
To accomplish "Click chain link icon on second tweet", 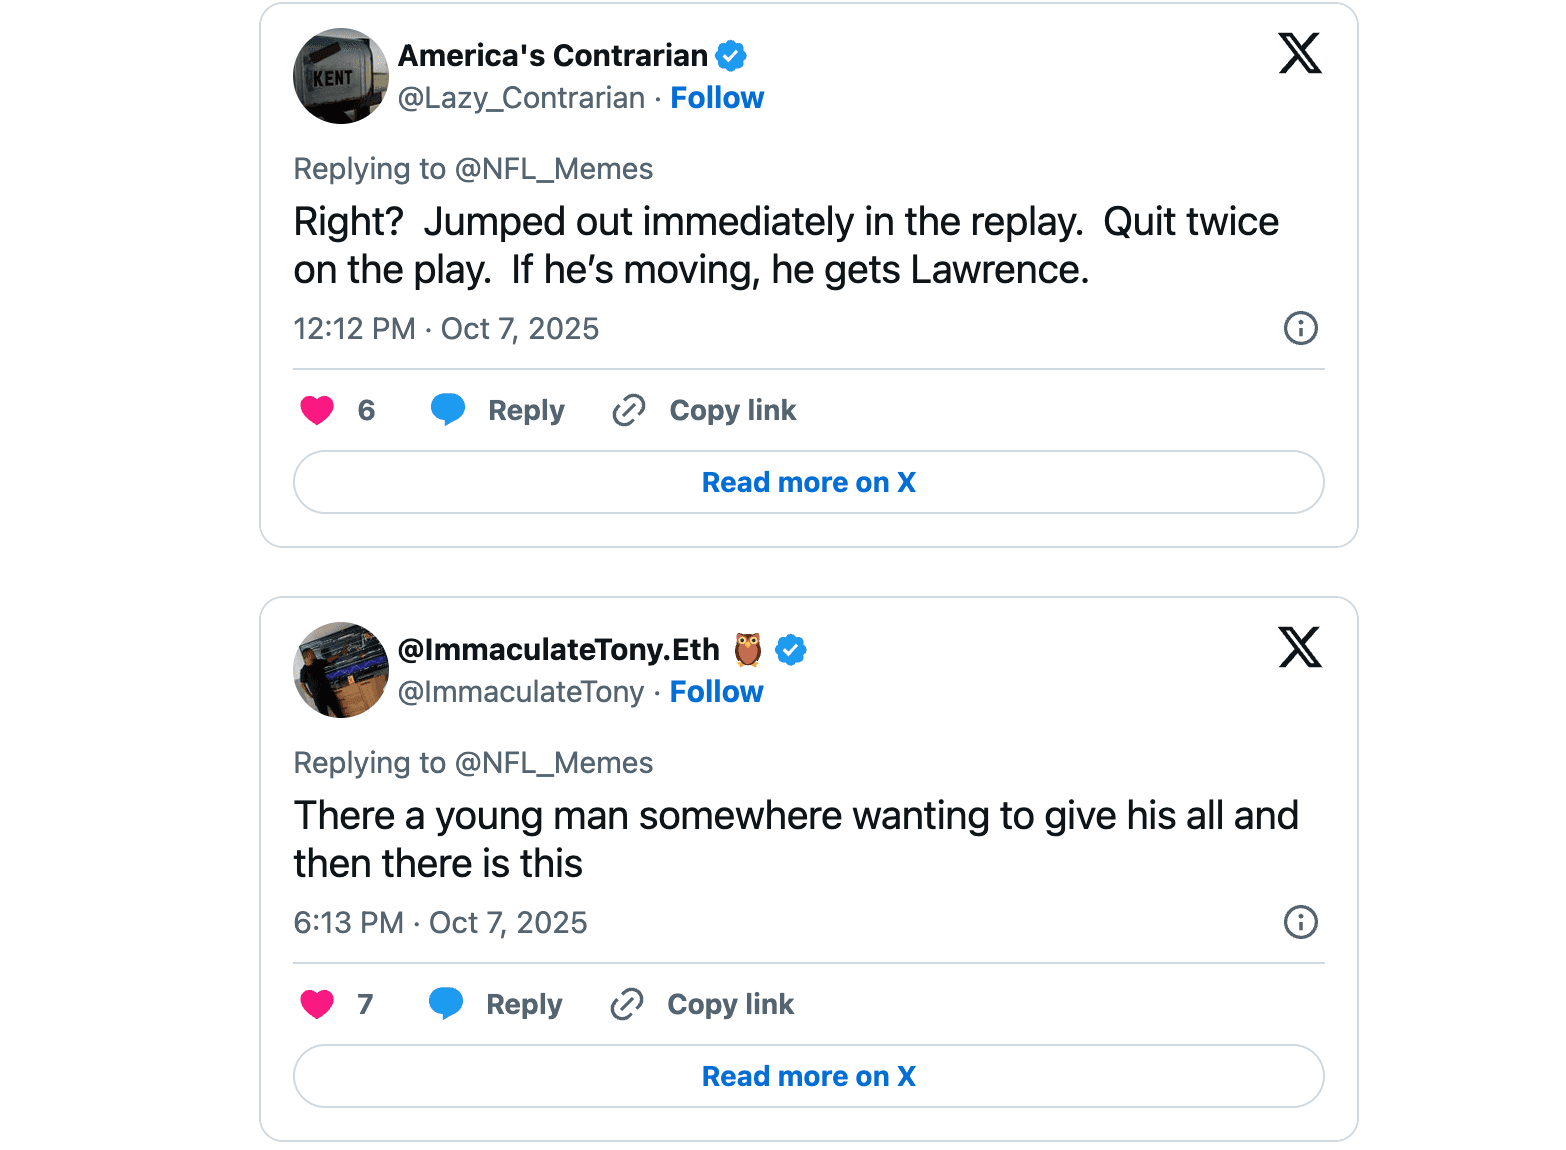I will point(627,1004).
